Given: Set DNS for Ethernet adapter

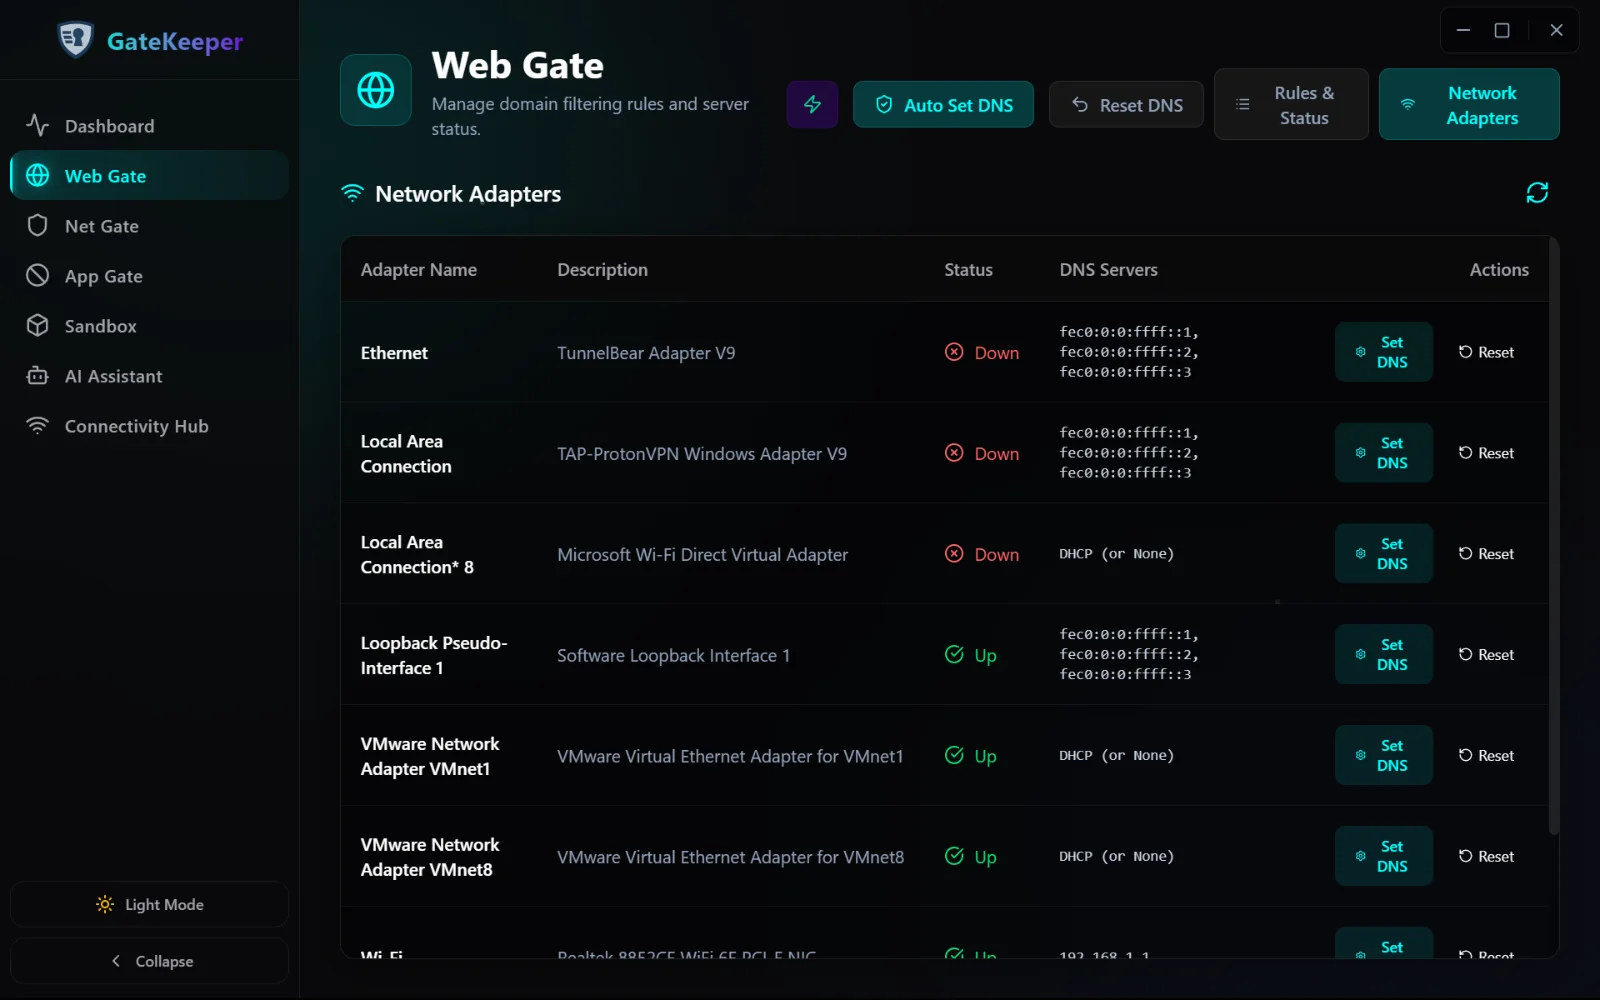Looking at the screenshot, I should pos(1384,352).
